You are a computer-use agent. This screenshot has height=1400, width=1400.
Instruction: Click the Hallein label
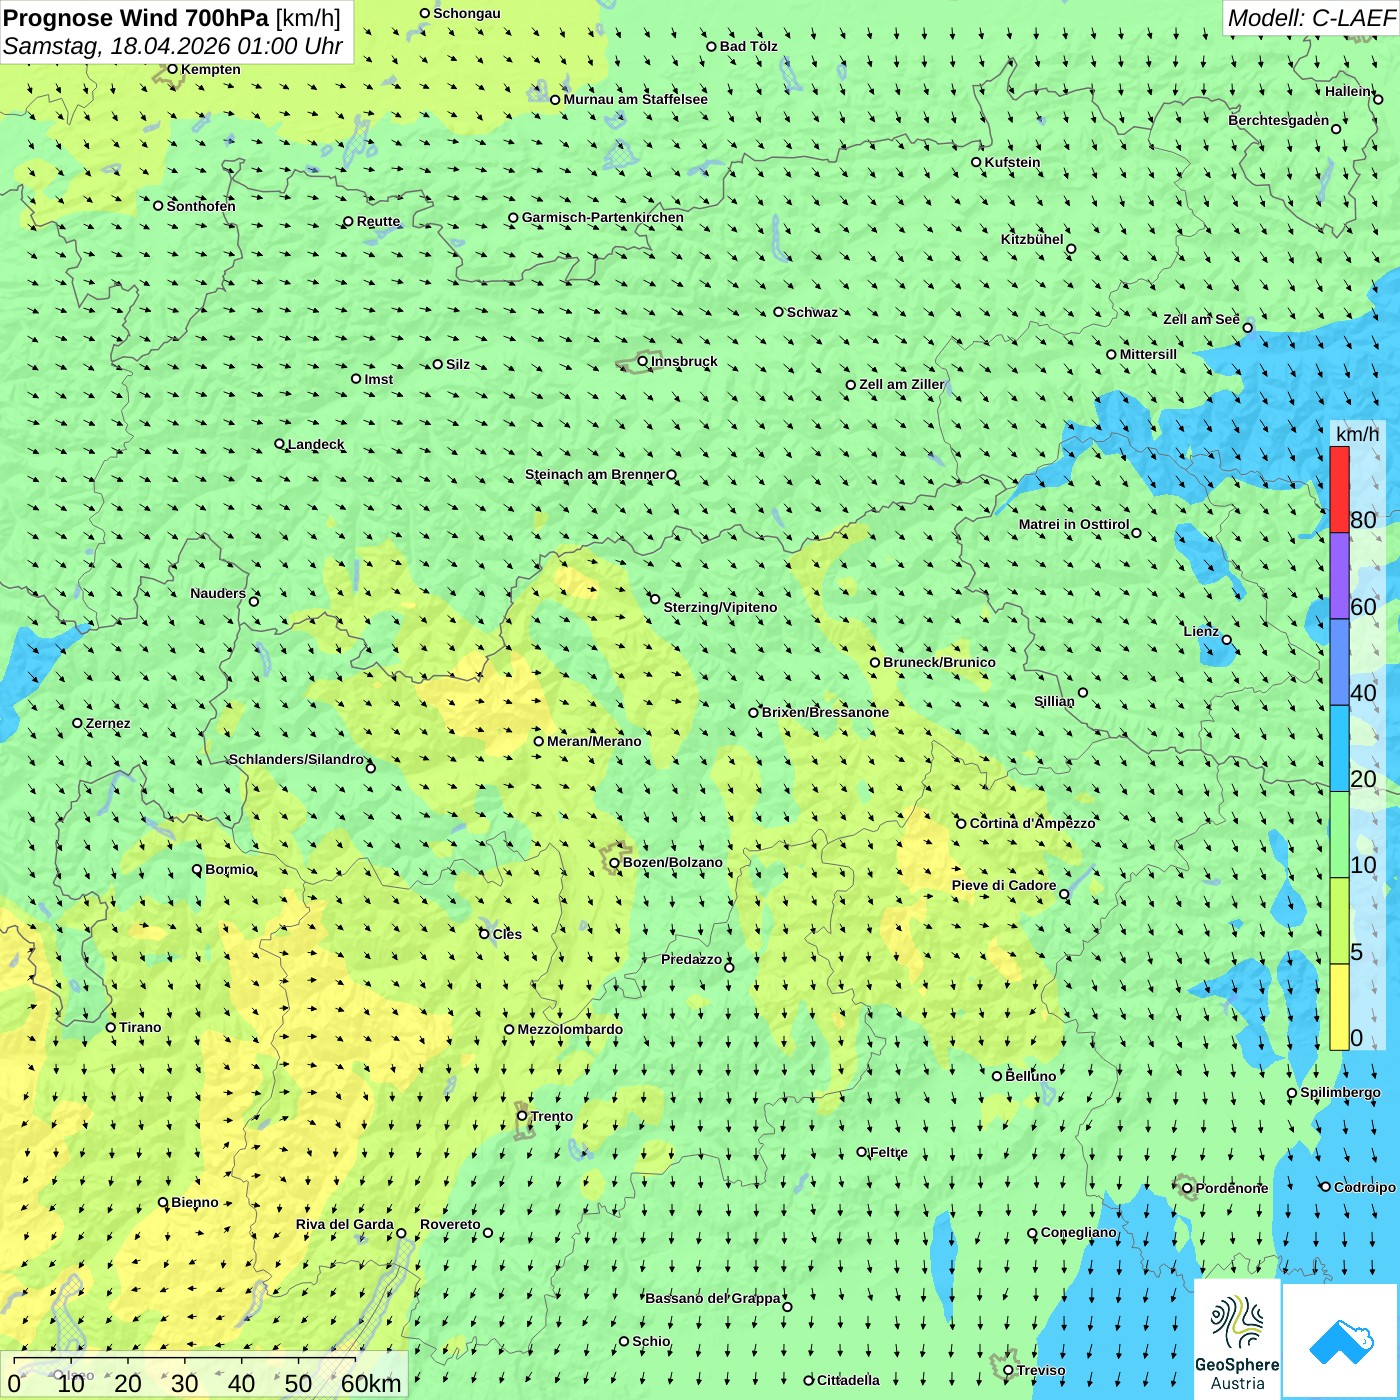[1348, 91]
